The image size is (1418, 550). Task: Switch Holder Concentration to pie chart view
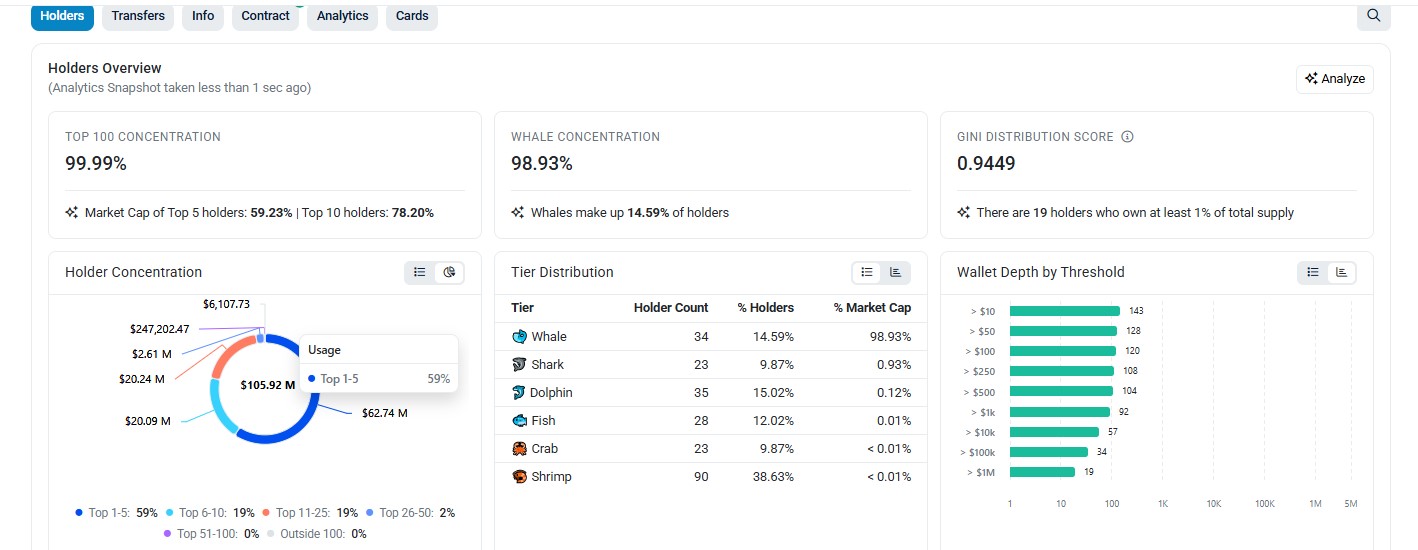coord(449,272)
